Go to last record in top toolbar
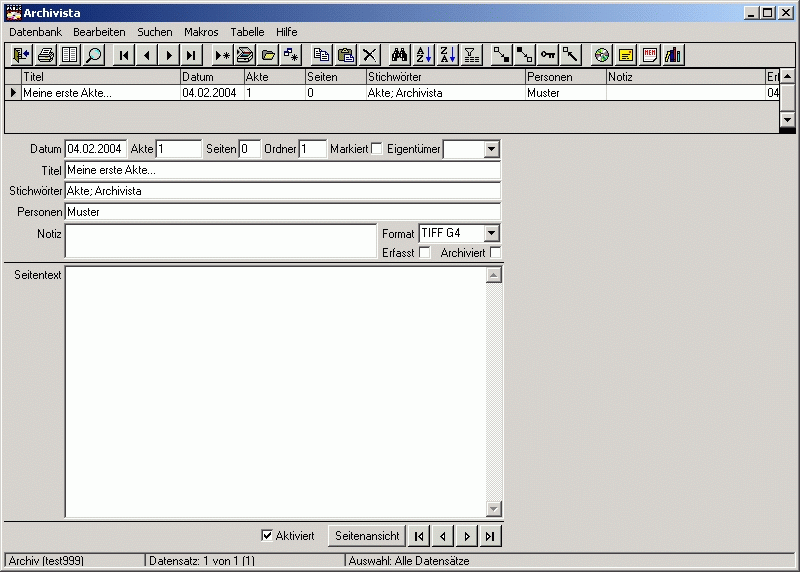This screenshot has width=800, height=572. [191, 55]
